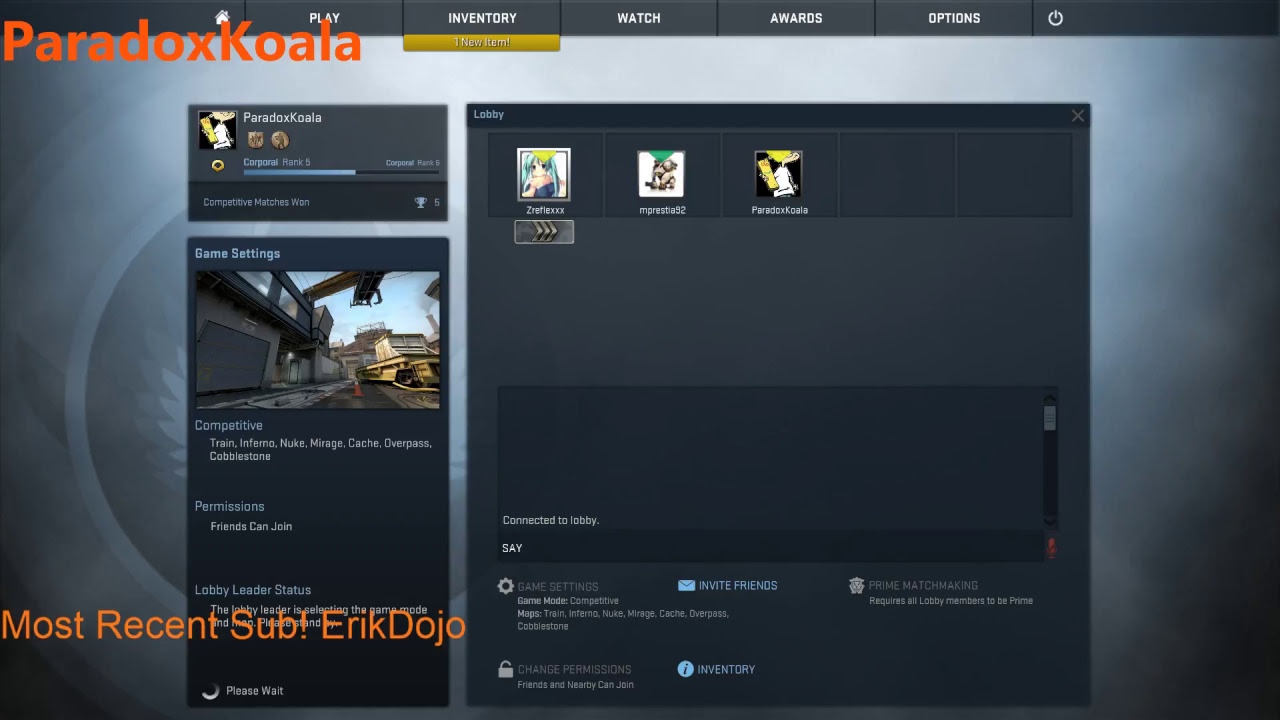Click trophy icon for competitive matches won
1280x720 pixels.
421,203
